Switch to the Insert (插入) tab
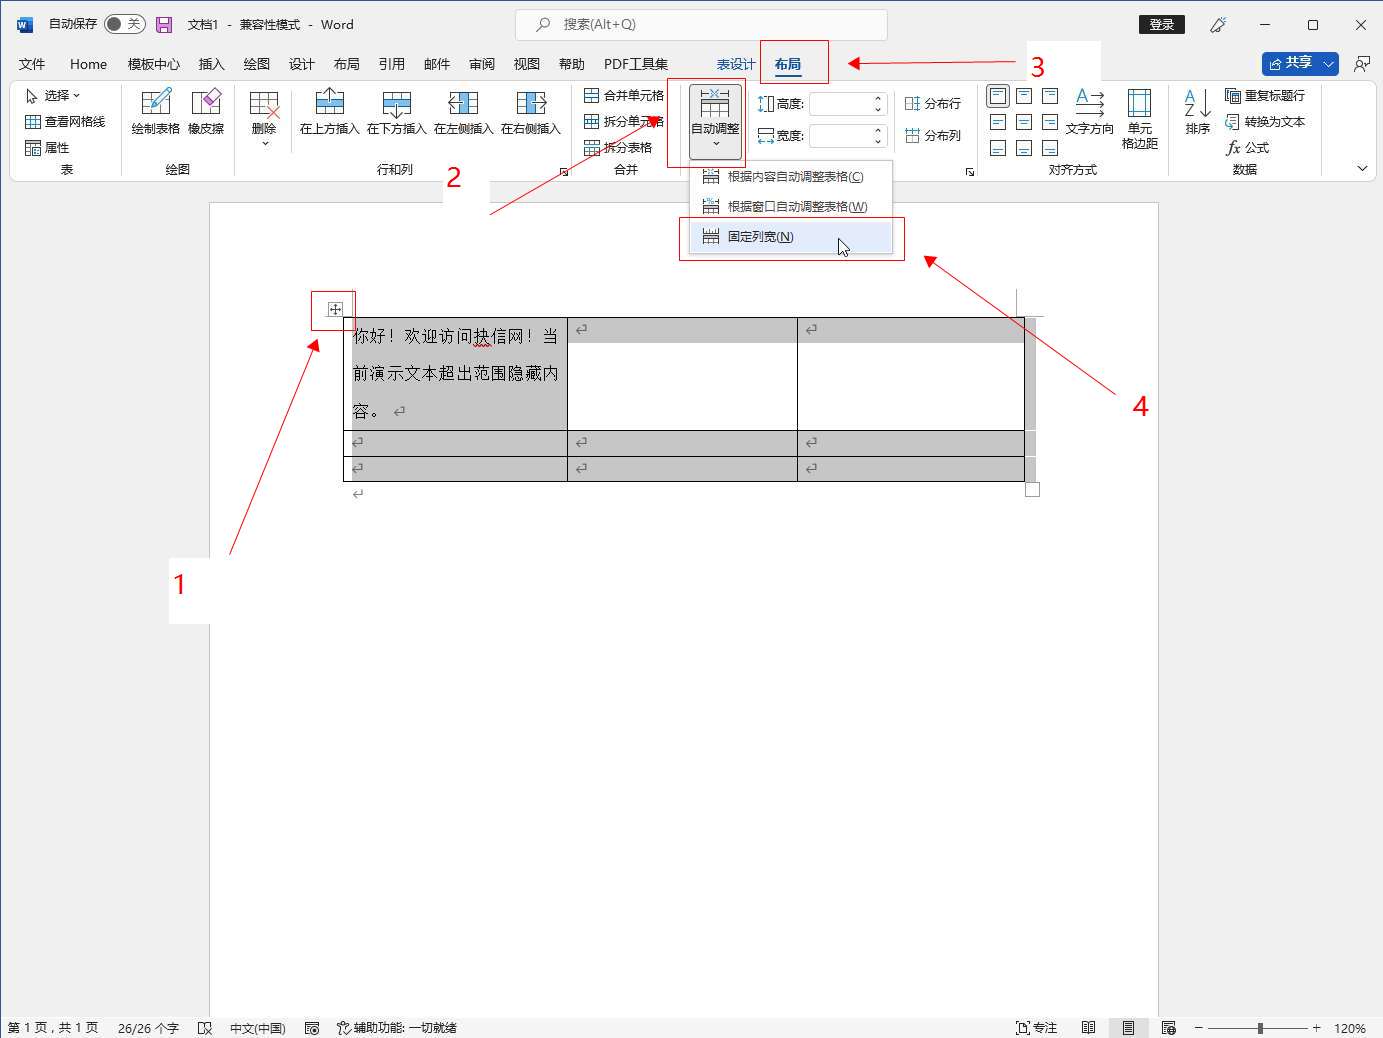1383x1038 pixels. coord(211,64)
